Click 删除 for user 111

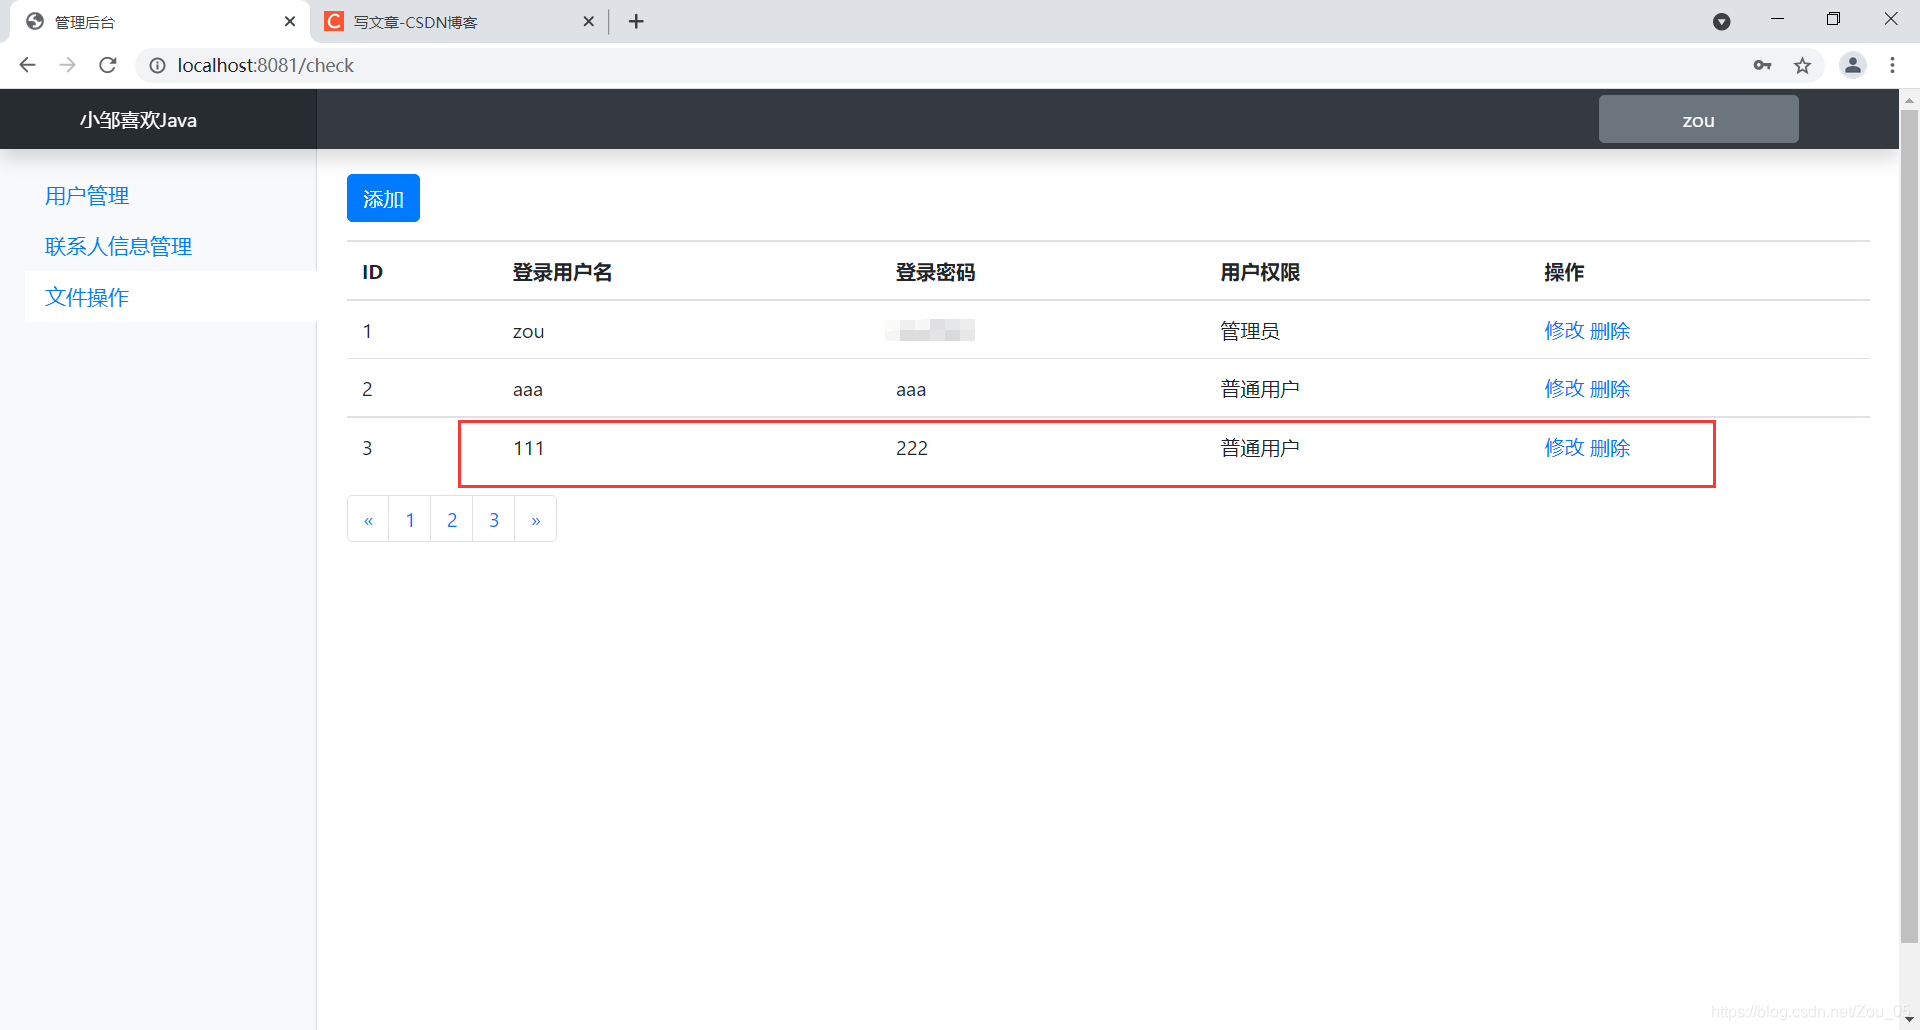1610,448
